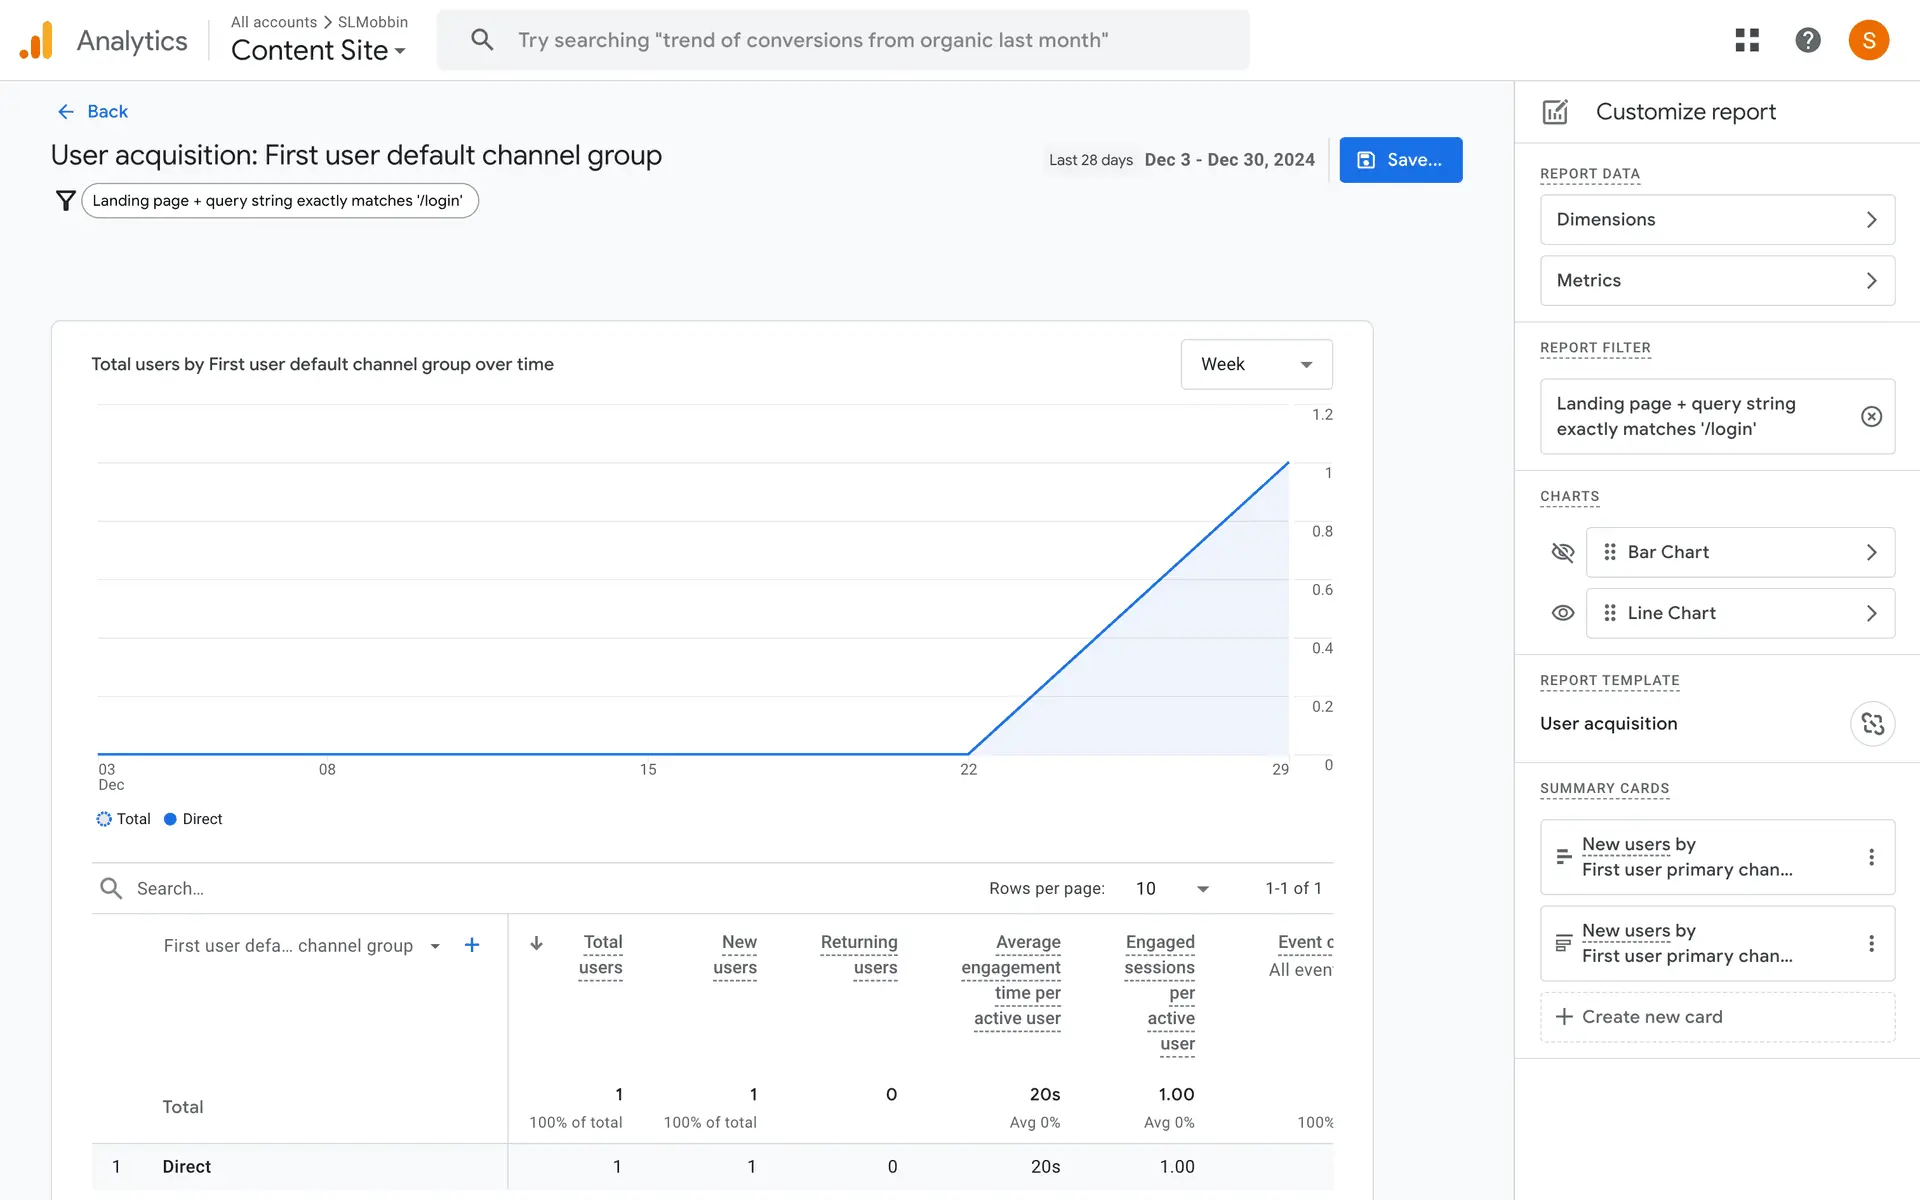1920x1200 pixels.
Task: Hide the Line Chart with eye icon
Action: pyautogui.click(x=1562, y=613)
